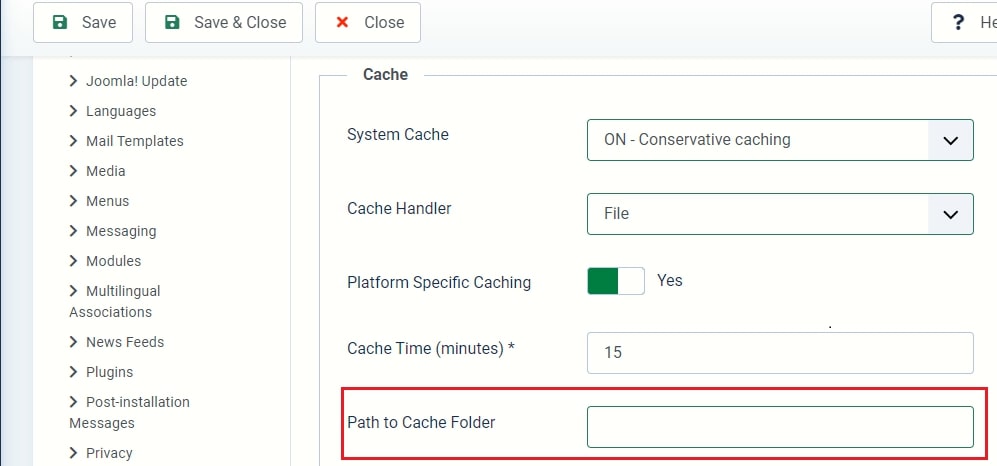Click the chevron beside Mail Templates

pyautogui.click(x=74, y=140)
